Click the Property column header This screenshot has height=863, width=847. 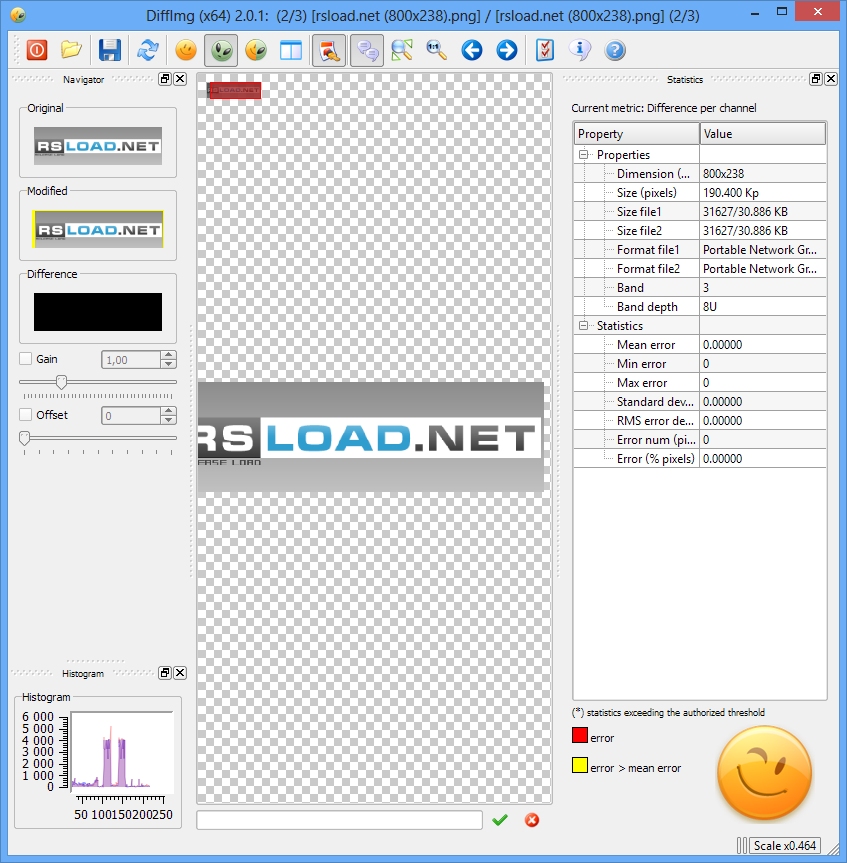[x=636, y=134]
